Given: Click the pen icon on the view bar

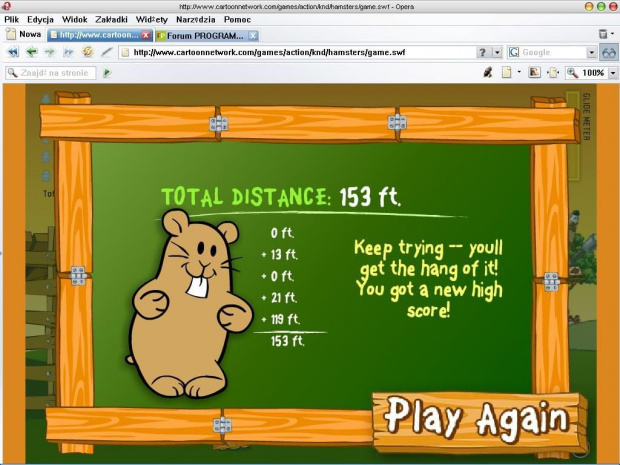Looking at the screenshot, I should [488, 73].
